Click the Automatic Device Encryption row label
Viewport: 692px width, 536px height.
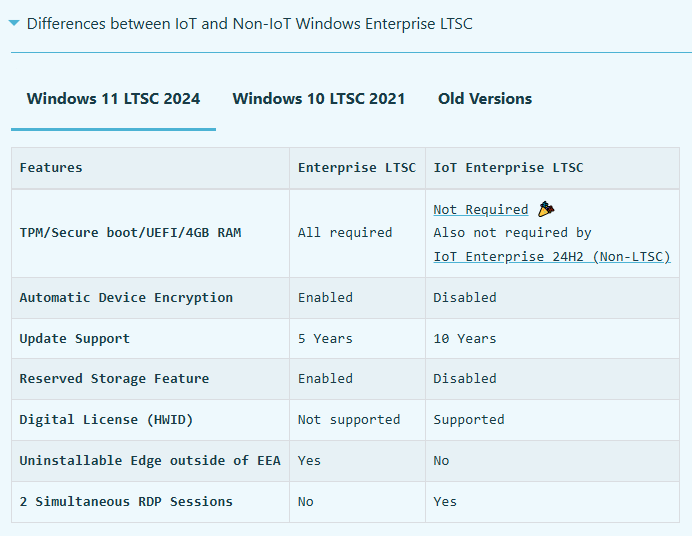tap(126, 298)
